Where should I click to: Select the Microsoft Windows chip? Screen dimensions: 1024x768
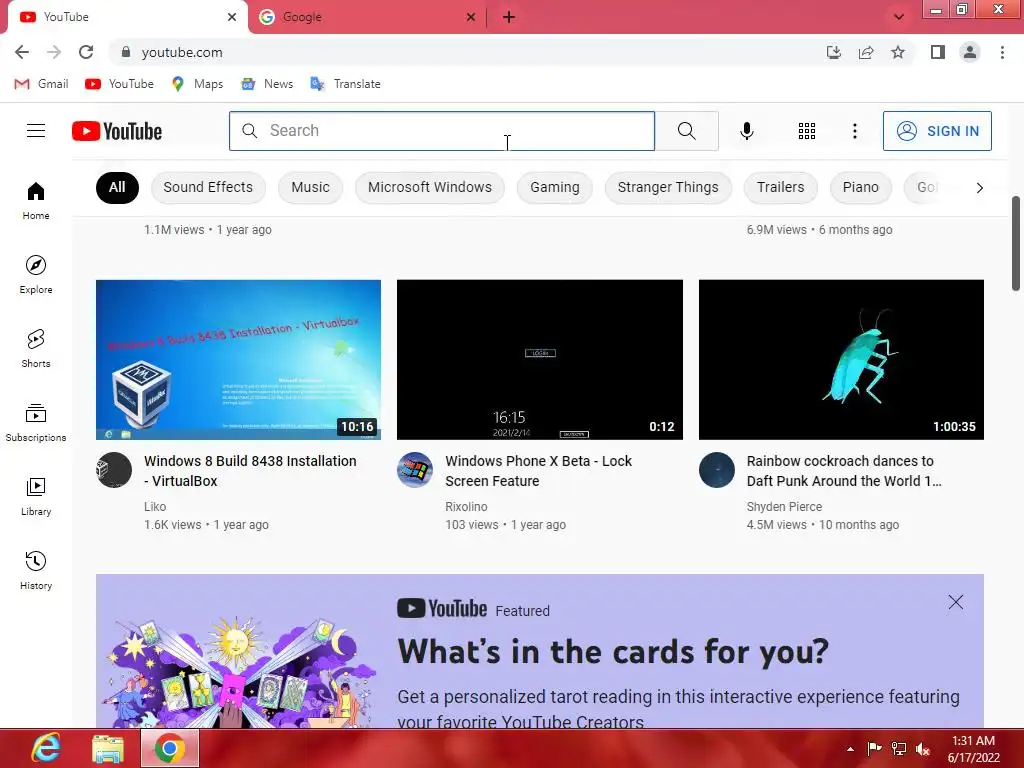[x=430, y=187]
